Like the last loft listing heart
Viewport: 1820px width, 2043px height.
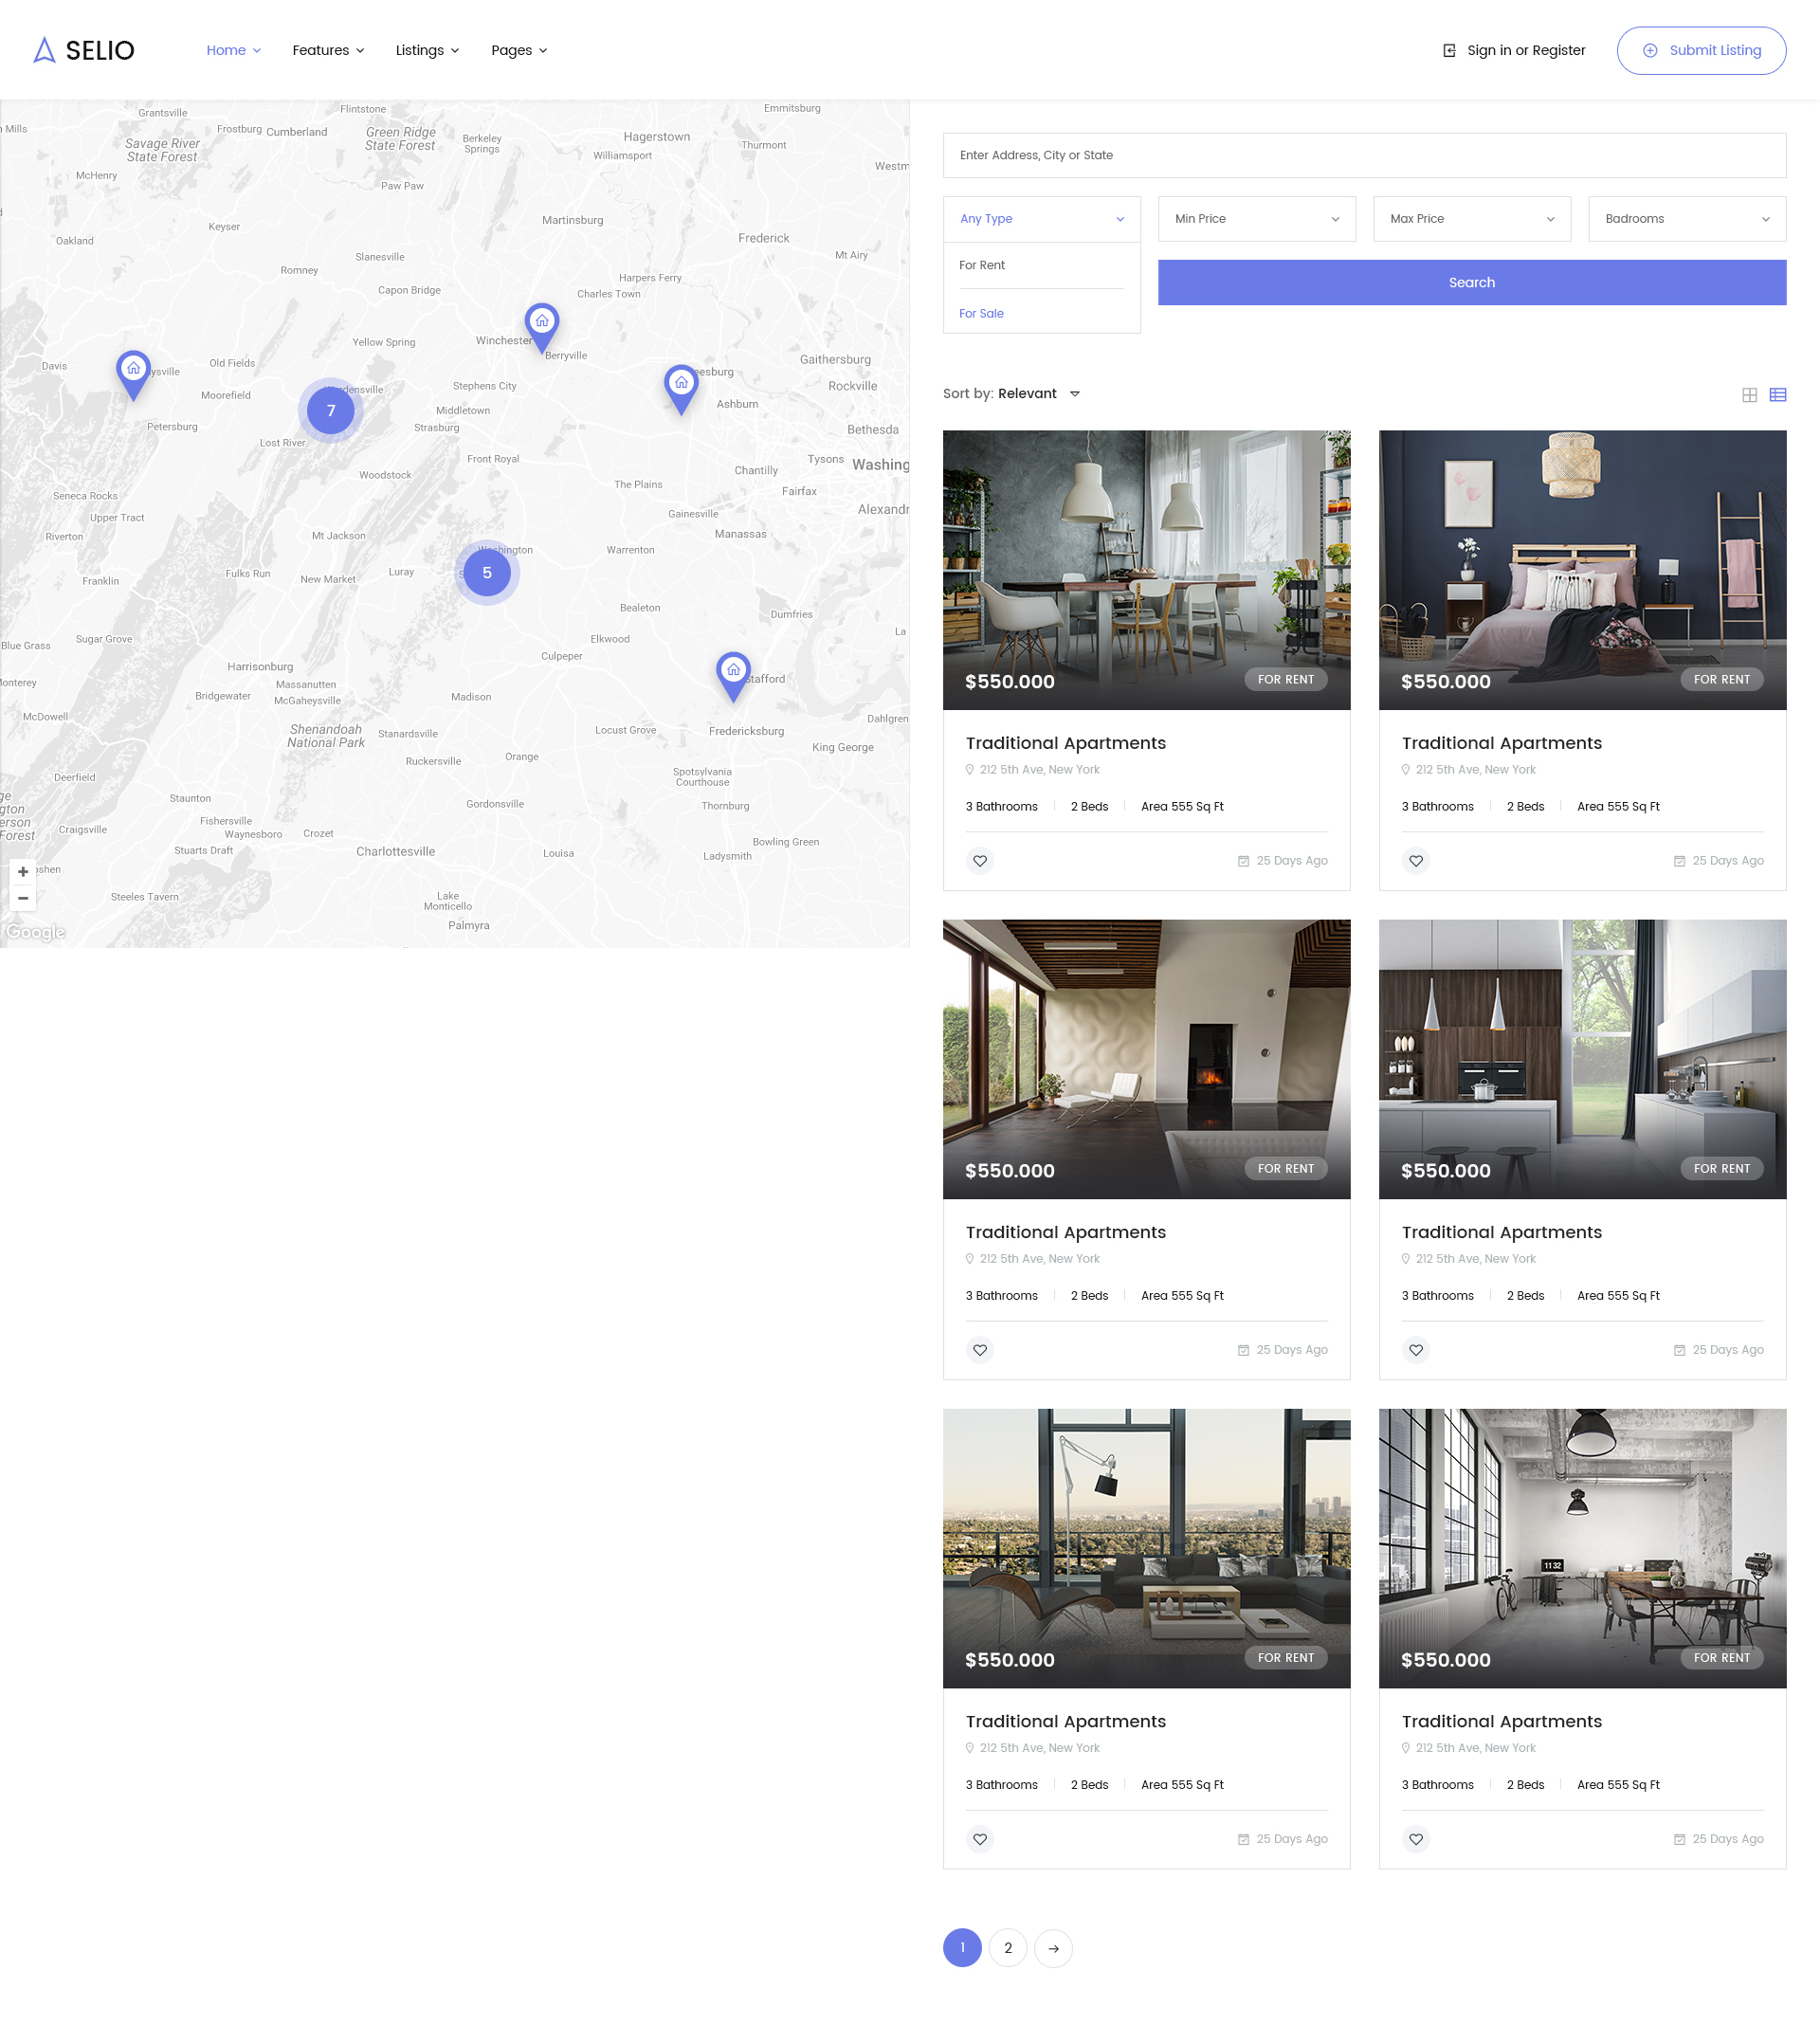tap(1415, 1838)
